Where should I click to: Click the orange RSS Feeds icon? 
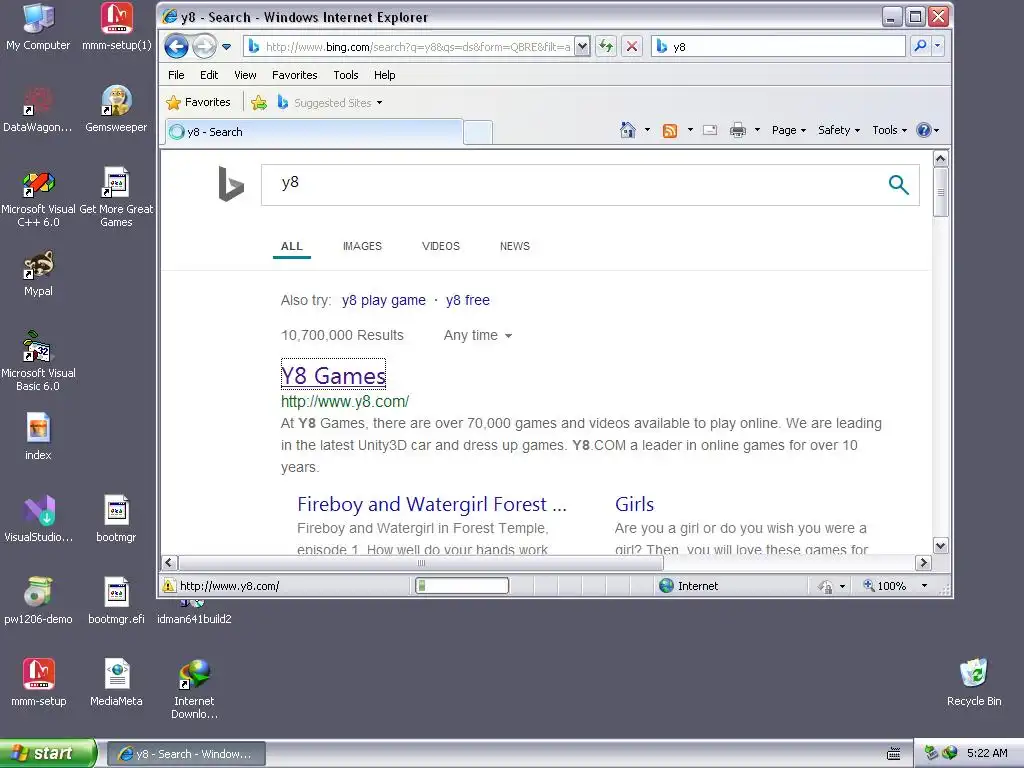pyautogui.click(x=669, y=131)
